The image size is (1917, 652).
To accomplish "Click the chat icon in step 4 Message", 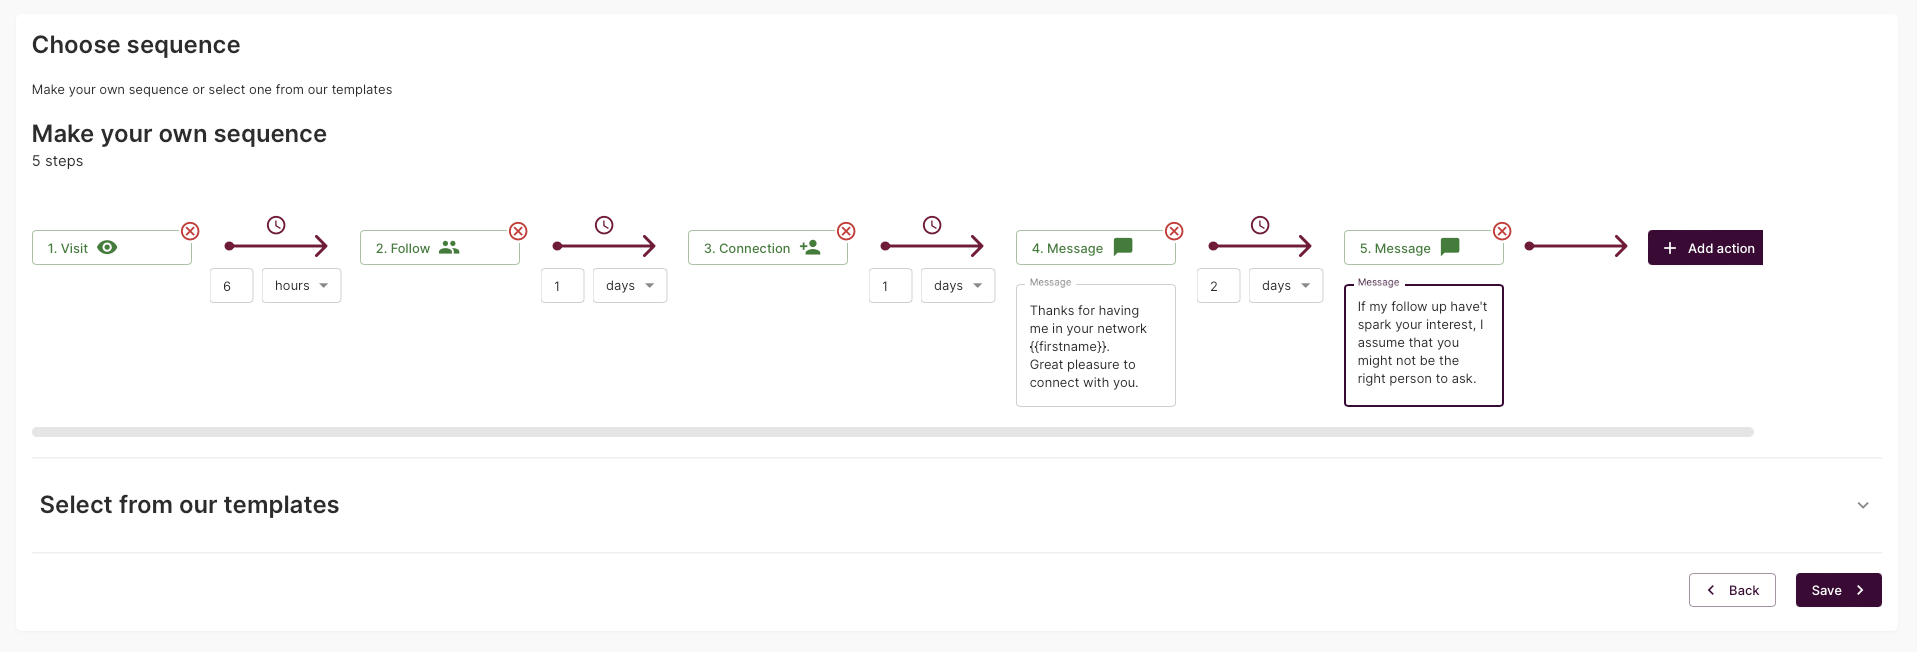I will (x=1123, y=247).
